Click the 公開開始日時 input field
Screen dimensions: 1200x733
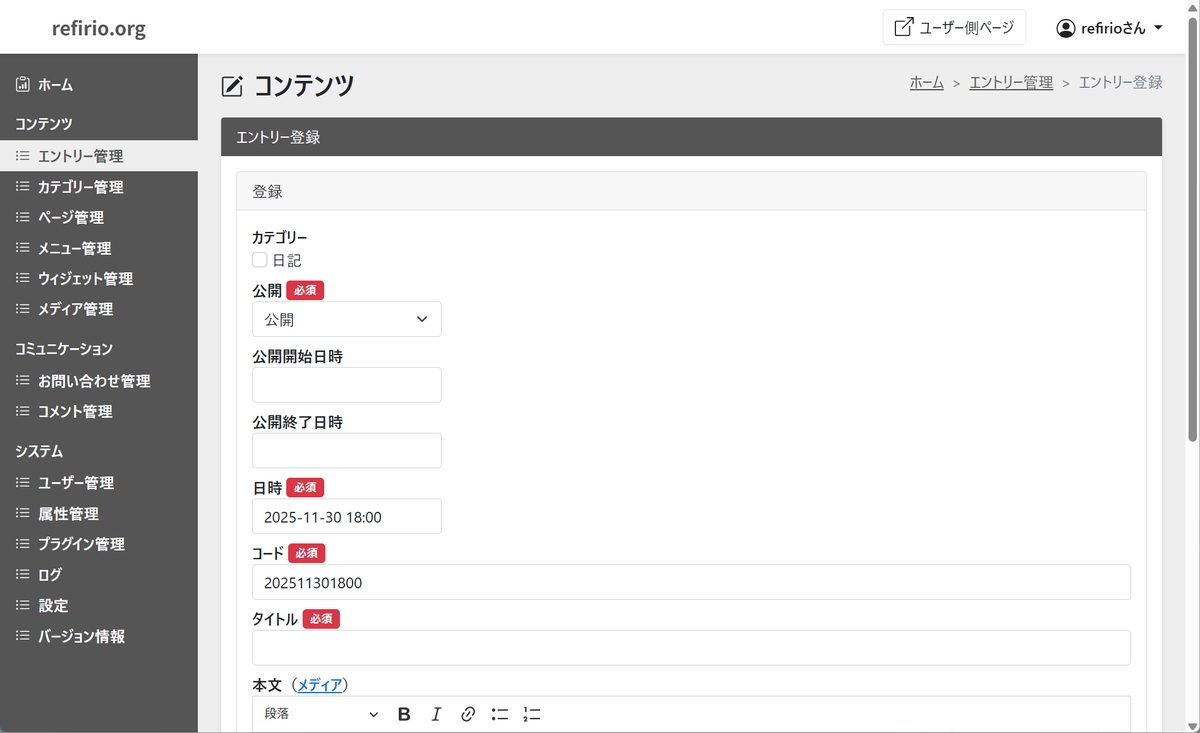pos(347,385)
